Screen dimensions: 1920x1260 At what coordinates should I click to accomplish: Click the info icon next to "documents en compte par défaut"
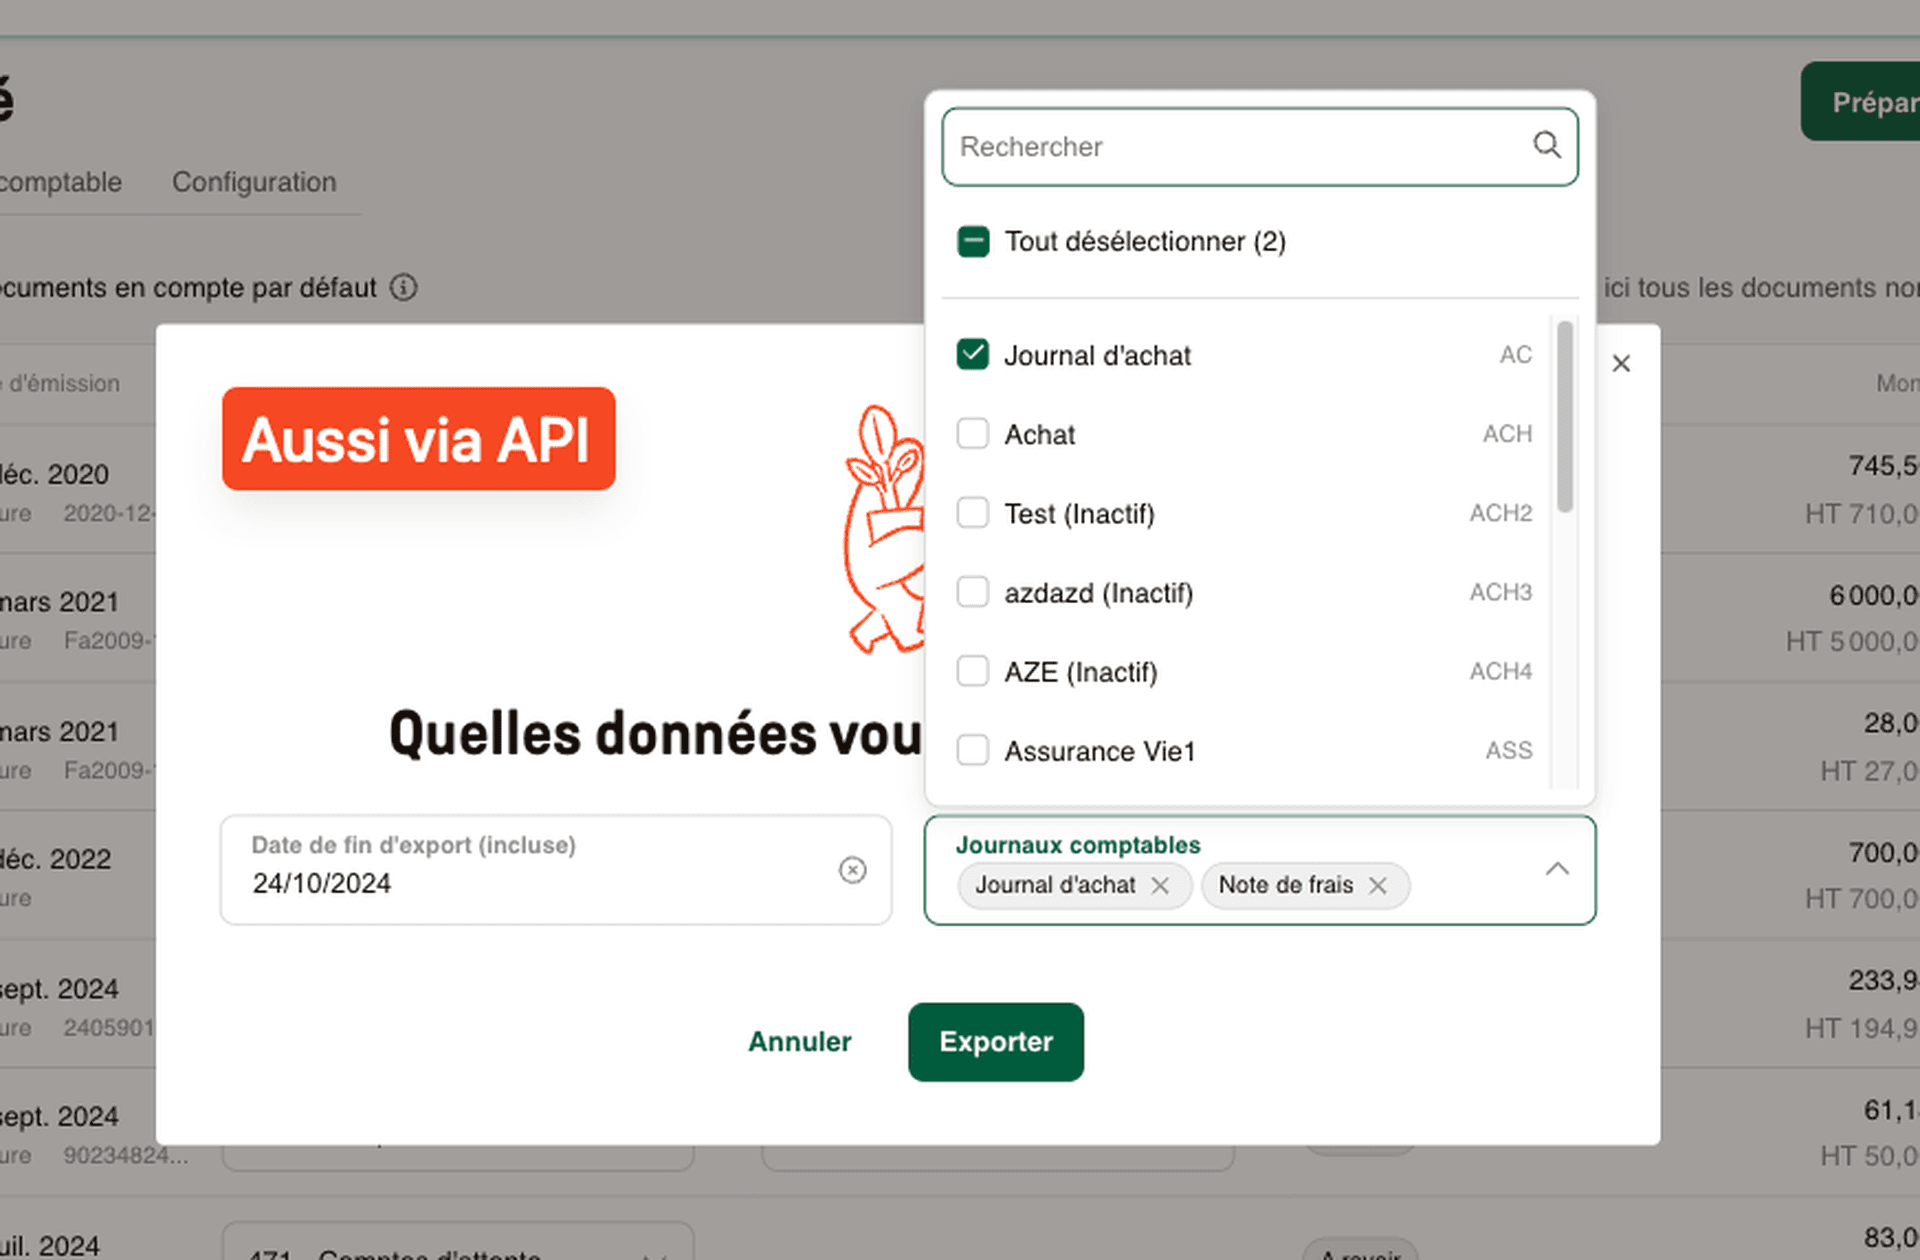403,287
